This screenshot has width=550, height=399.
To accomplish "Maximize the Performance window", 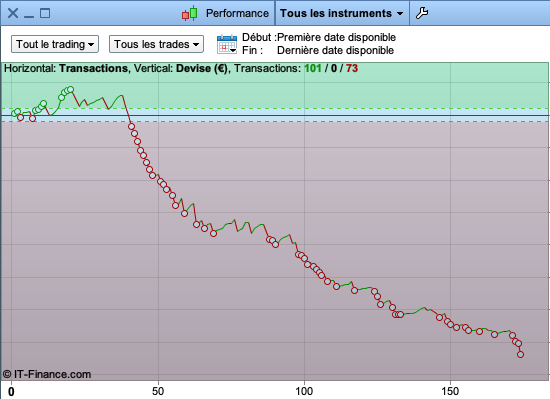I will click(x=45, y=13).
